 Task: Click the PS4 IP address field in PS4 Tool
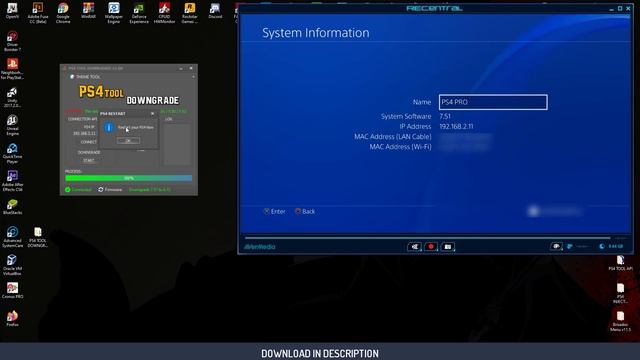click(x=84, y=133)
